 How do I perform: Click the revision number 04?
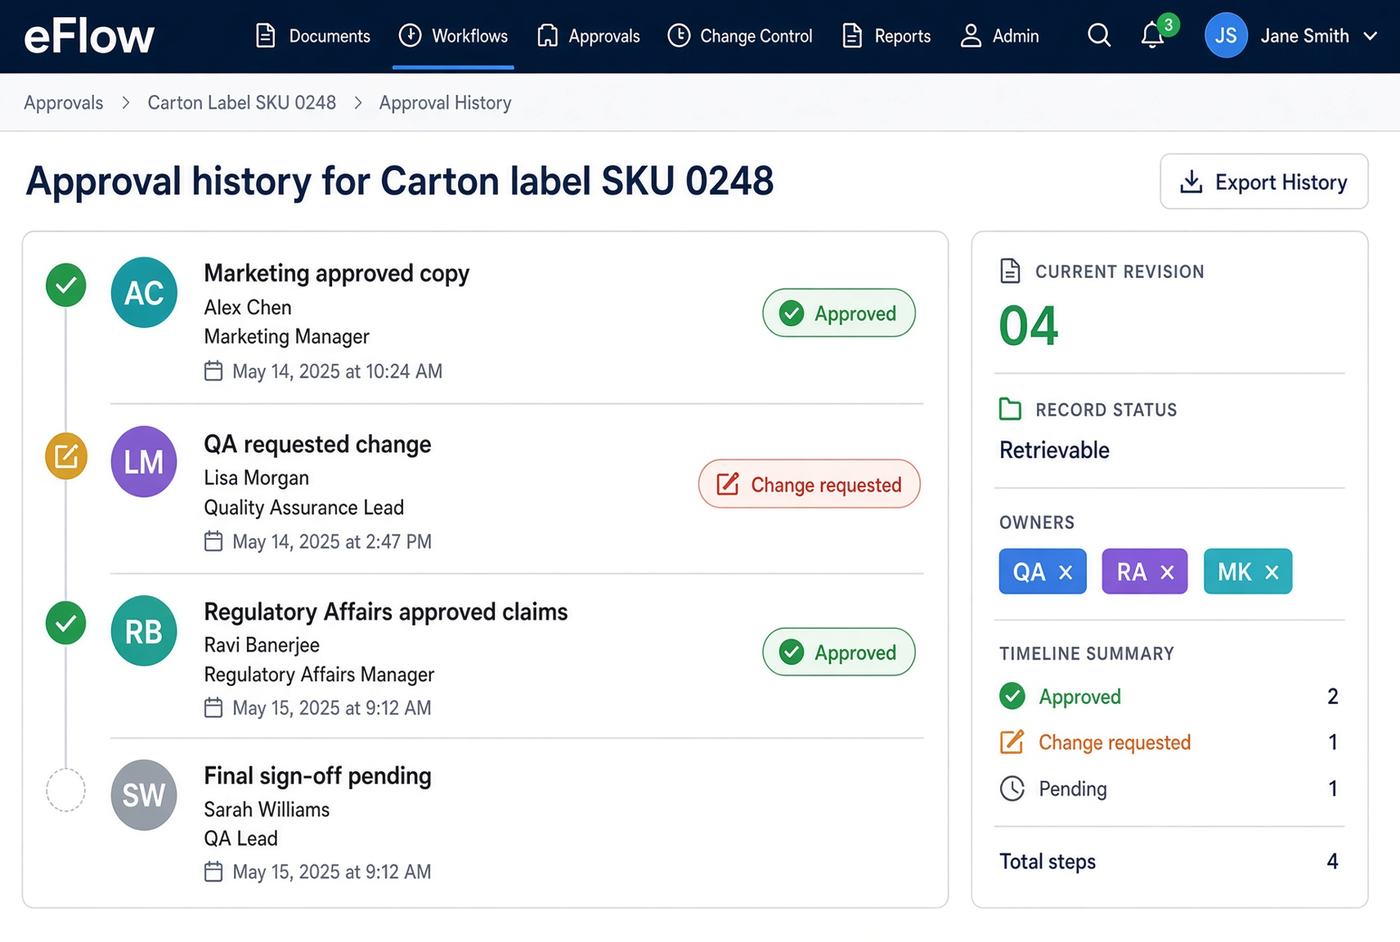click(1029, 326)
